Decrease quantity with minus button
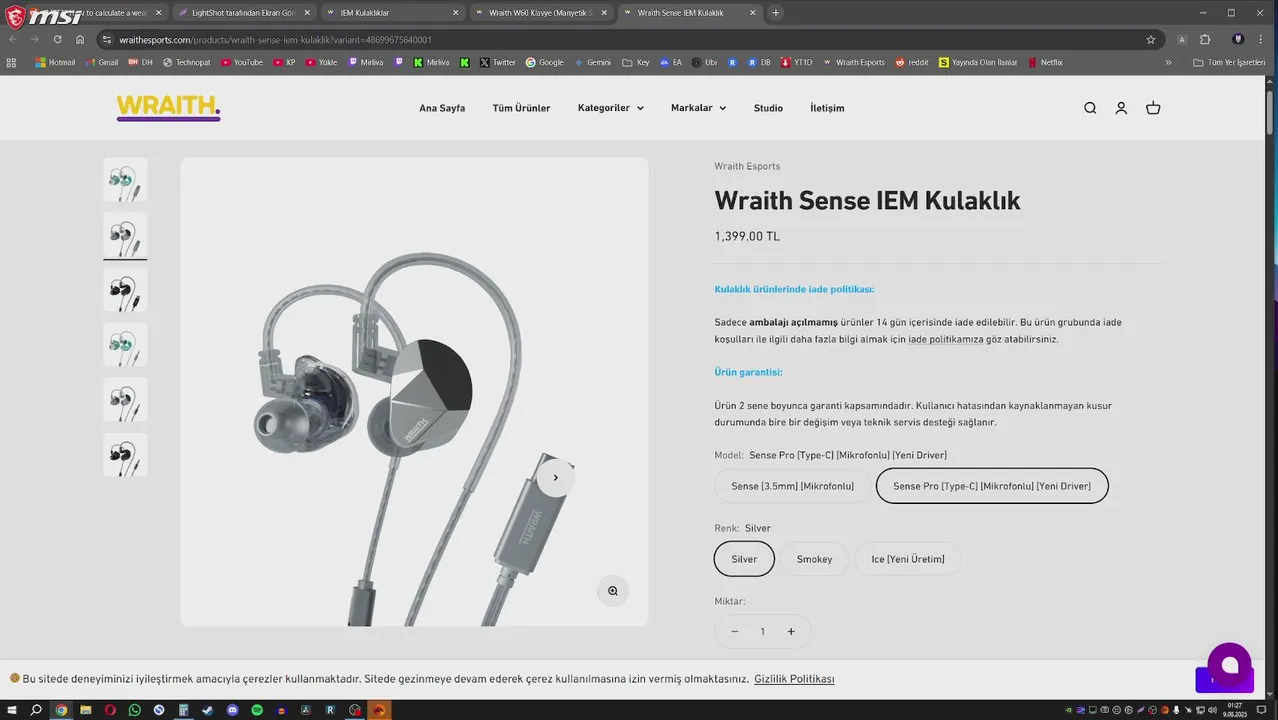Viewport: 1278px width, 720px height. tap(734, 631)
